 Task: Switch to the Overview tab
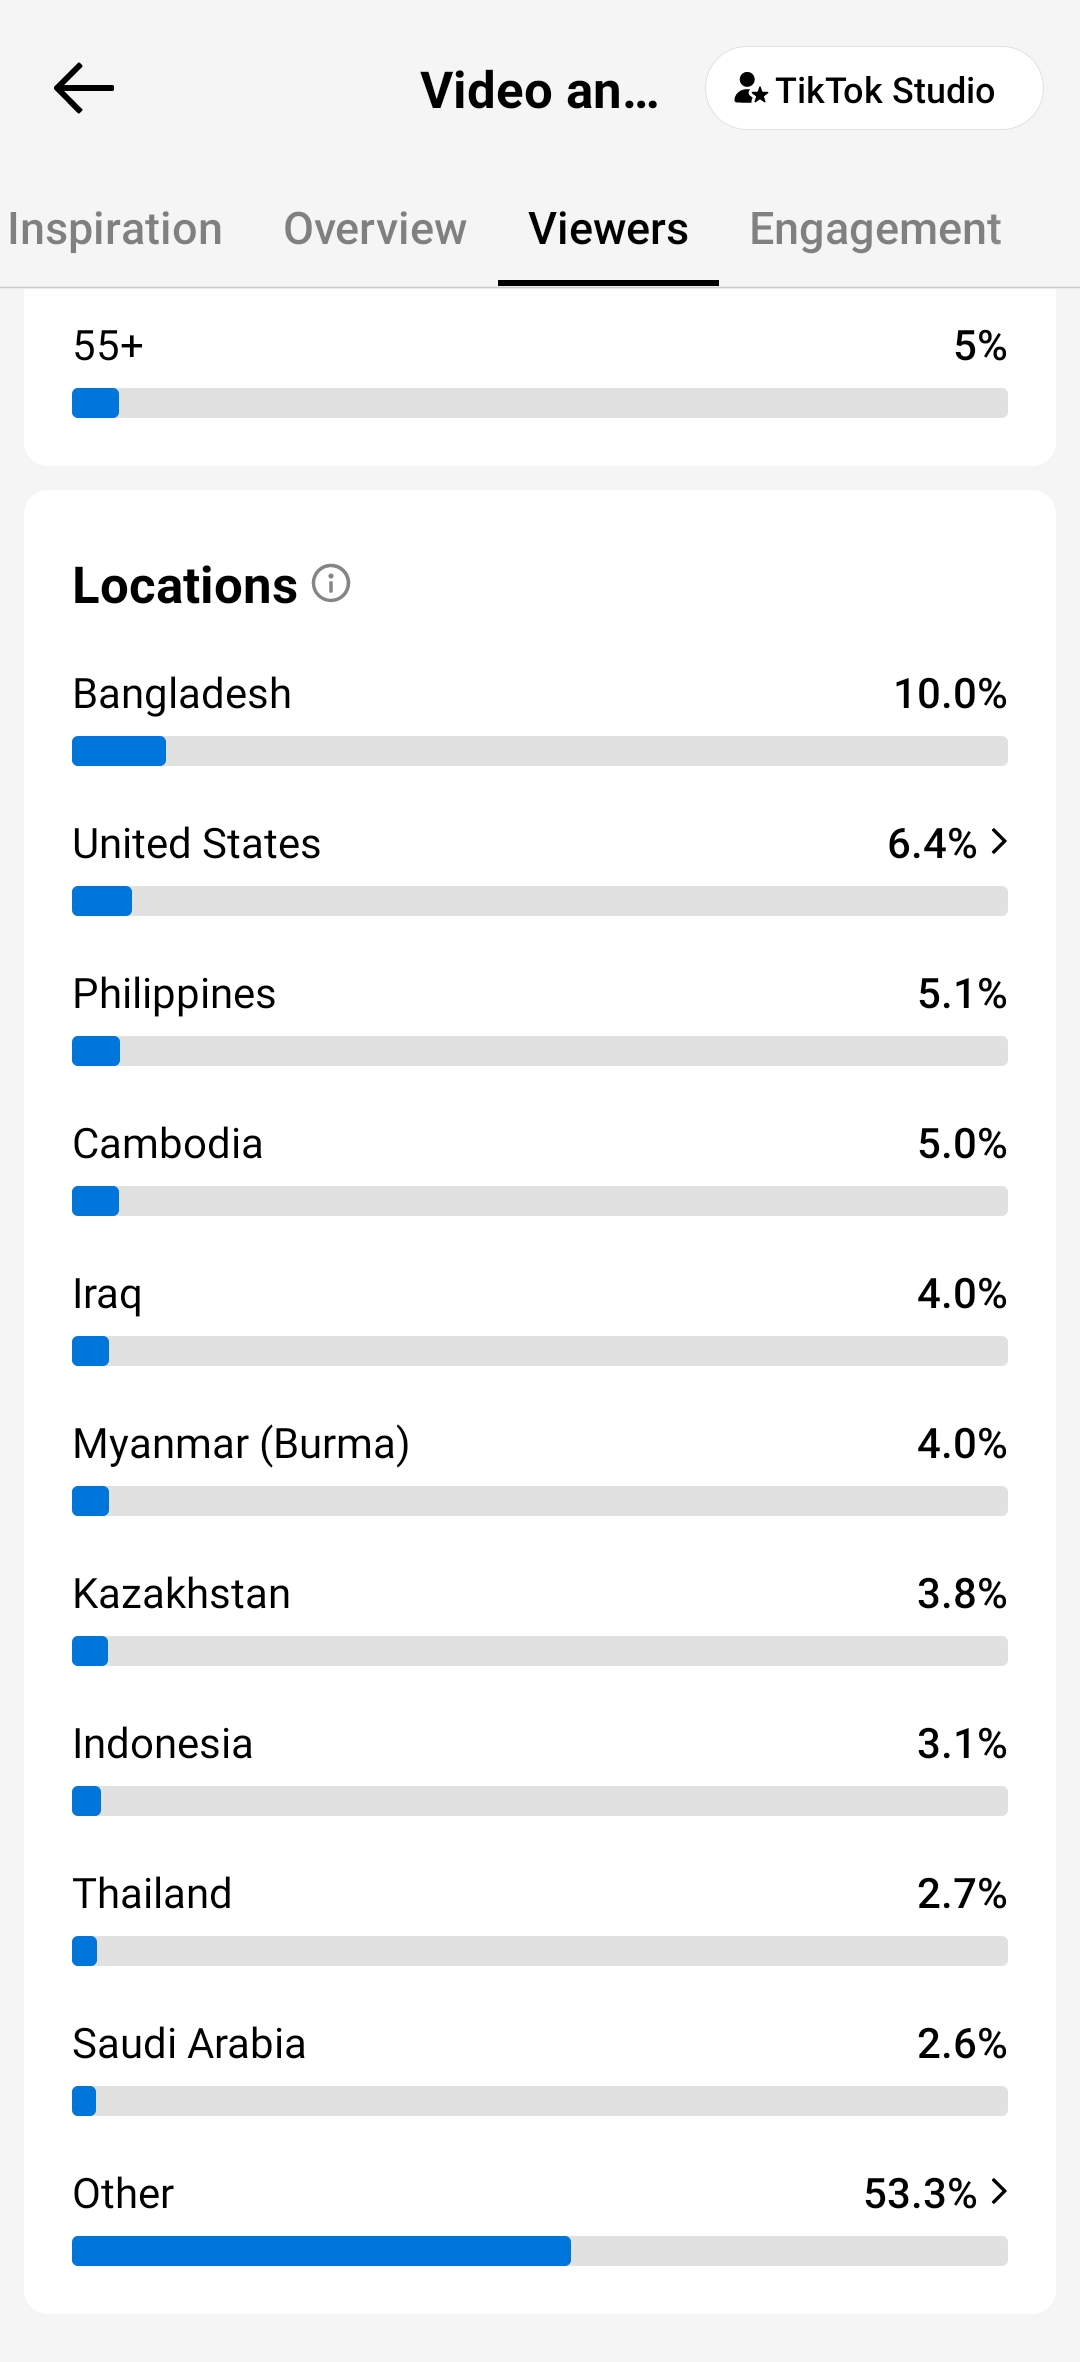(x=375, y=229)
